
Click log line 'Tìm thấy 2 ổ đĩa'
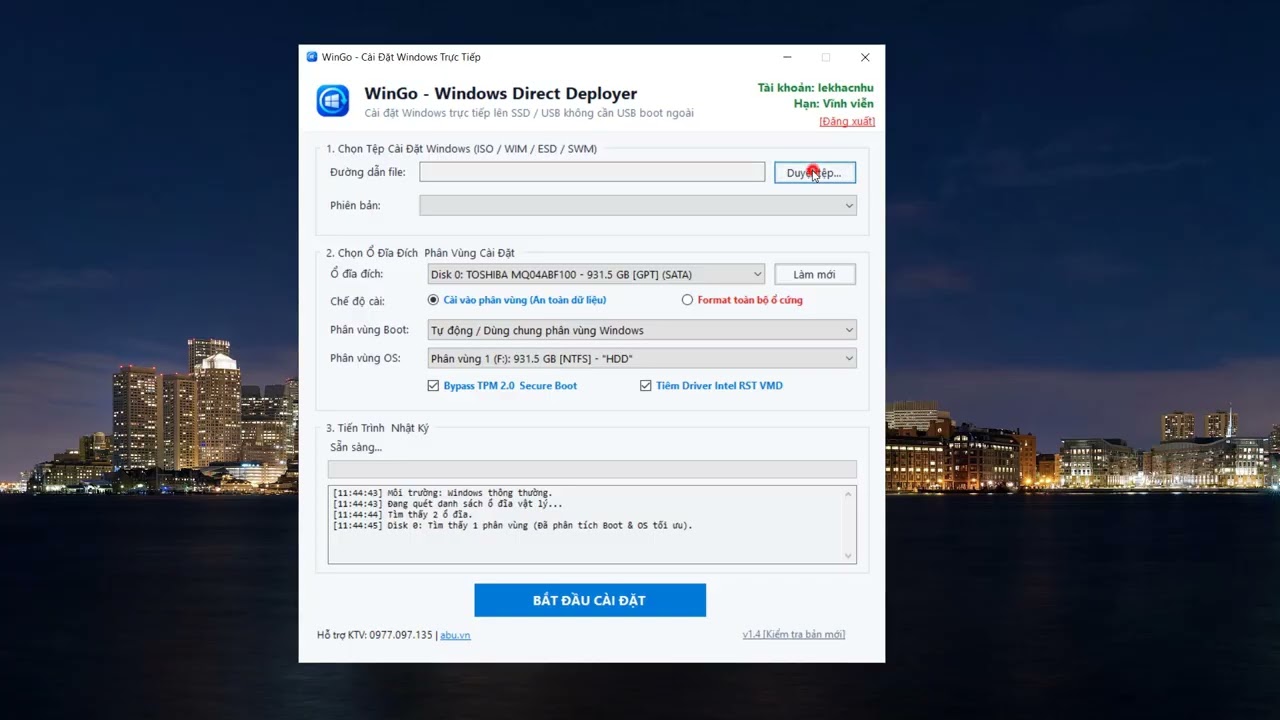point(402,515)
